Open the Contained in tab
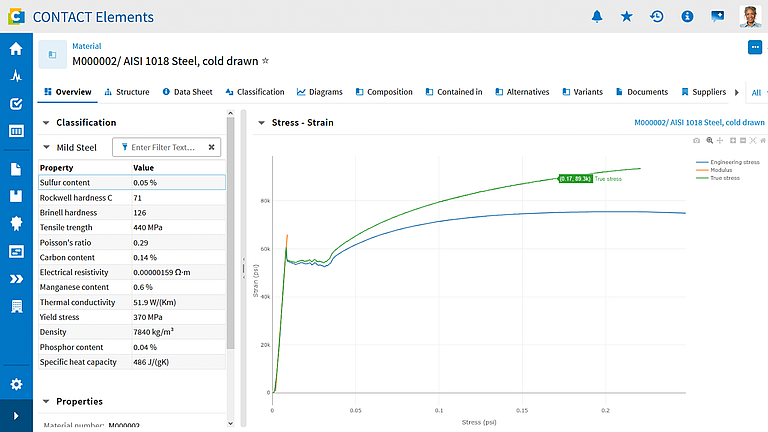This screenshot has height=432, width=768. [454, 92]
